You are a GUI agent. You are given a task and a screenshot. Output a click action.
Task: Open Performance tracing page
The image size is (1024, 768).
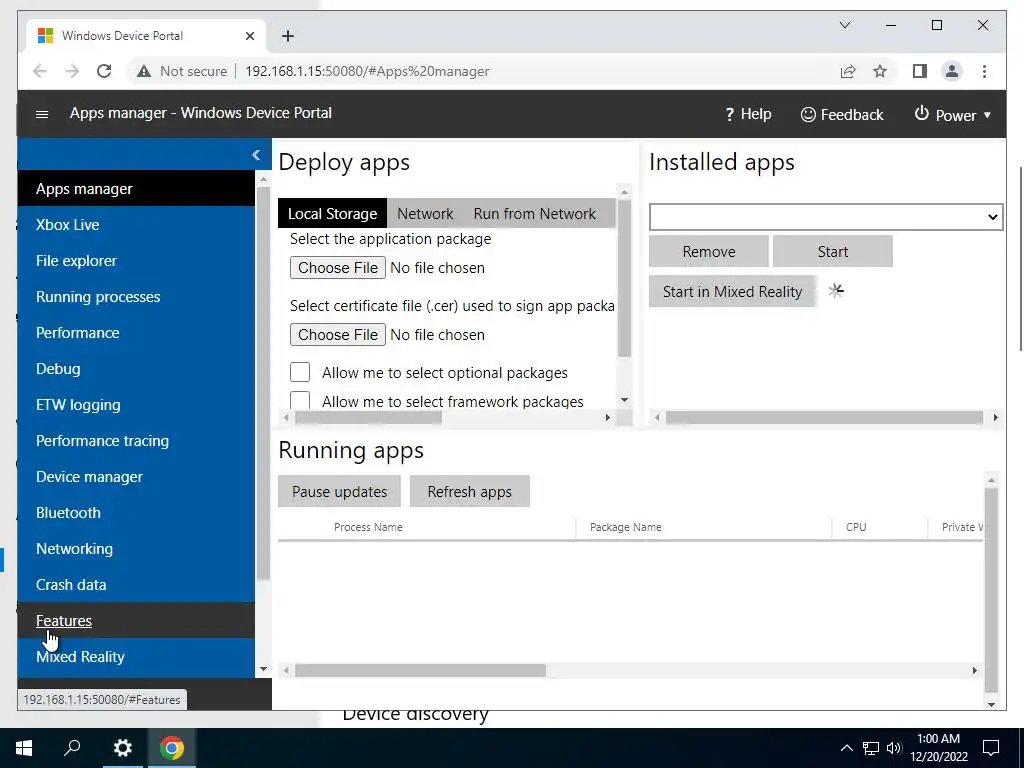[136, 441]
